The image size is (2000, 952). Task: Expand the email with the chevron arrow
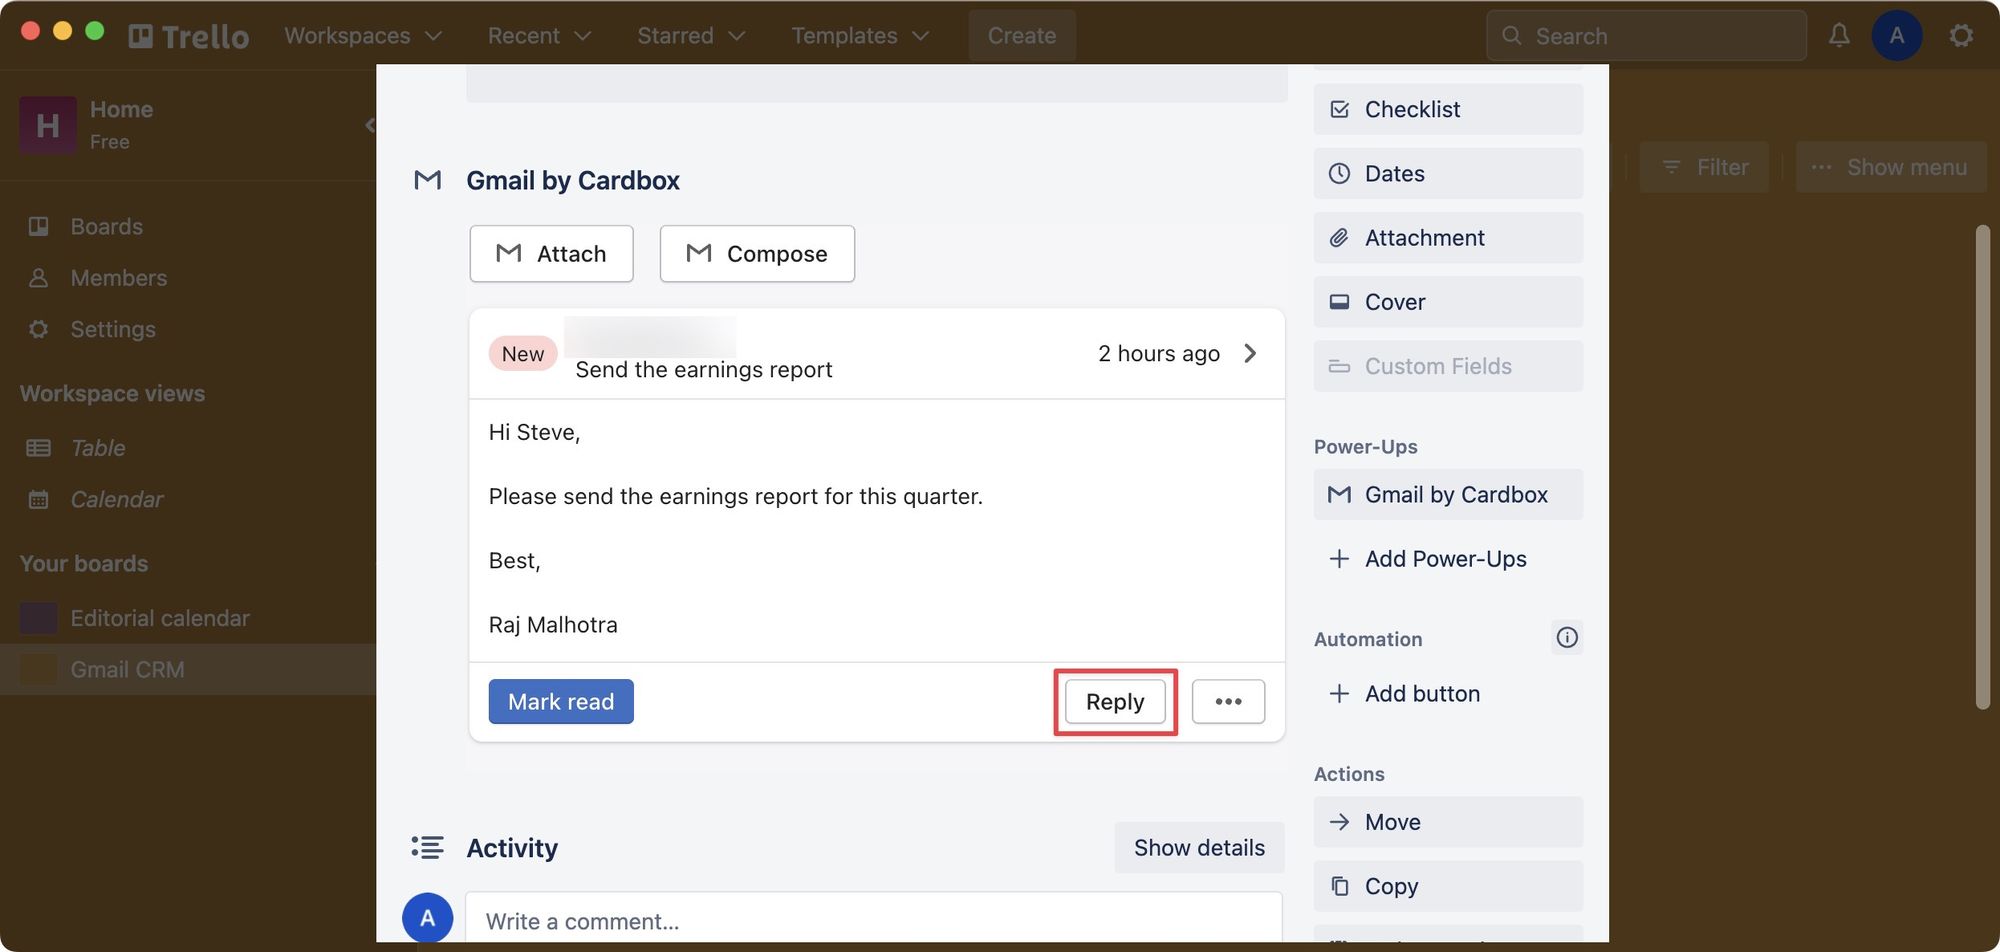pos(1250,353)
